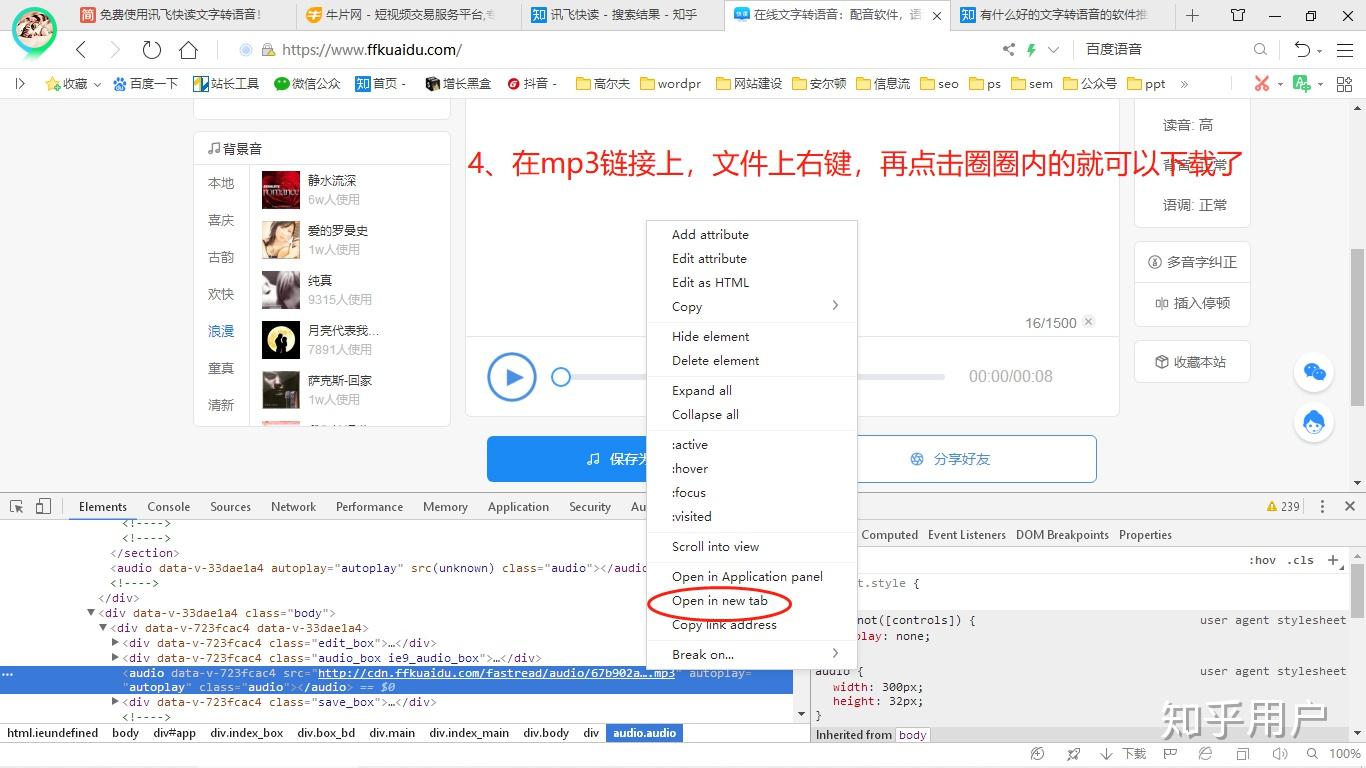The width and height of the screenshot is (1366, 768).
Task: Open the 站长工具 bookmark
Action: coord(226,84)
